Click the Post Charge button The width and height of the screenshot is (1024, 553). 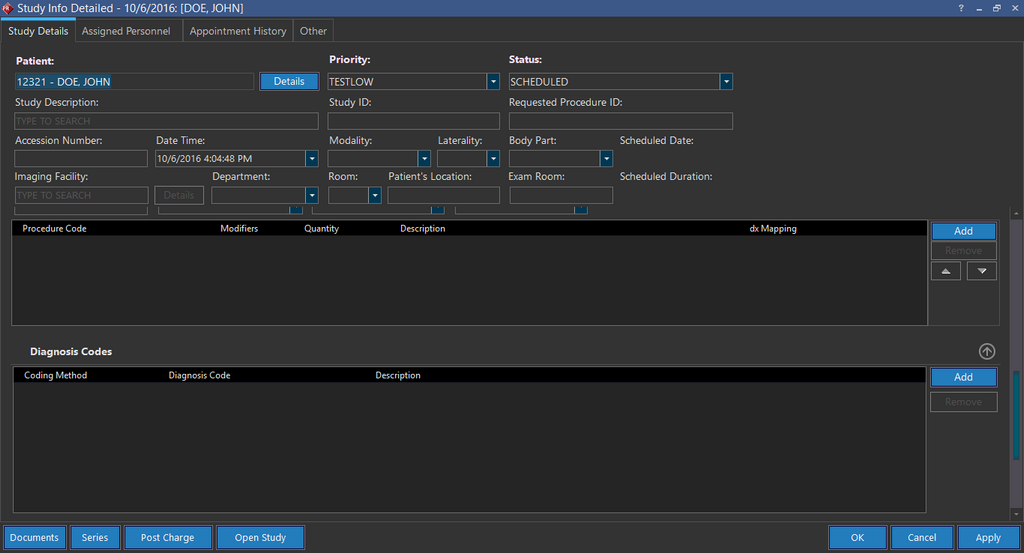click(x=167, y=538)
